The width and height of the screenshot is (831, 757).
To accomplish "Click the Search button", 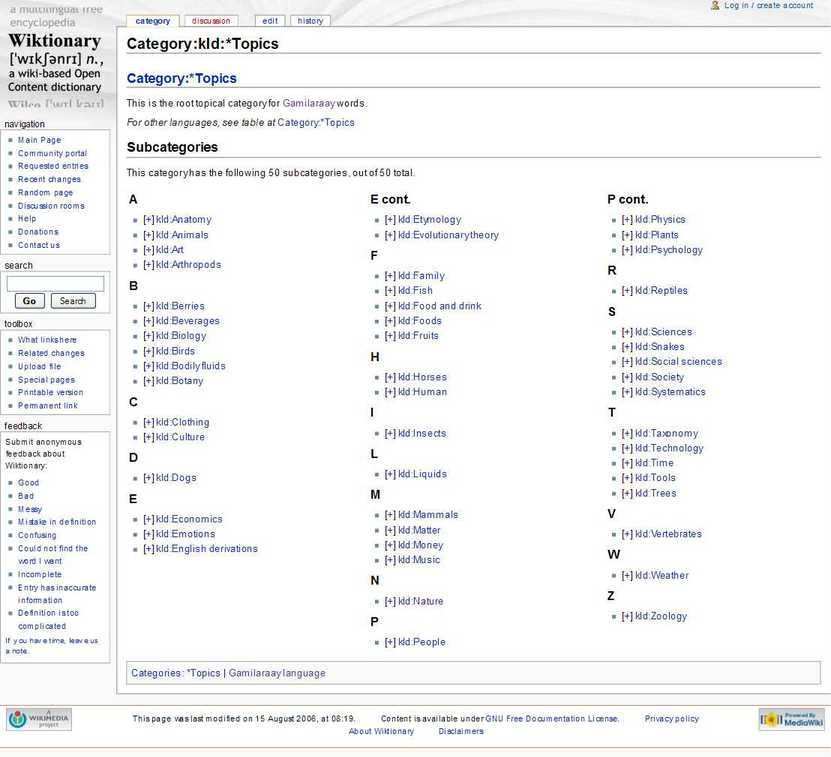I will [73, 301].
